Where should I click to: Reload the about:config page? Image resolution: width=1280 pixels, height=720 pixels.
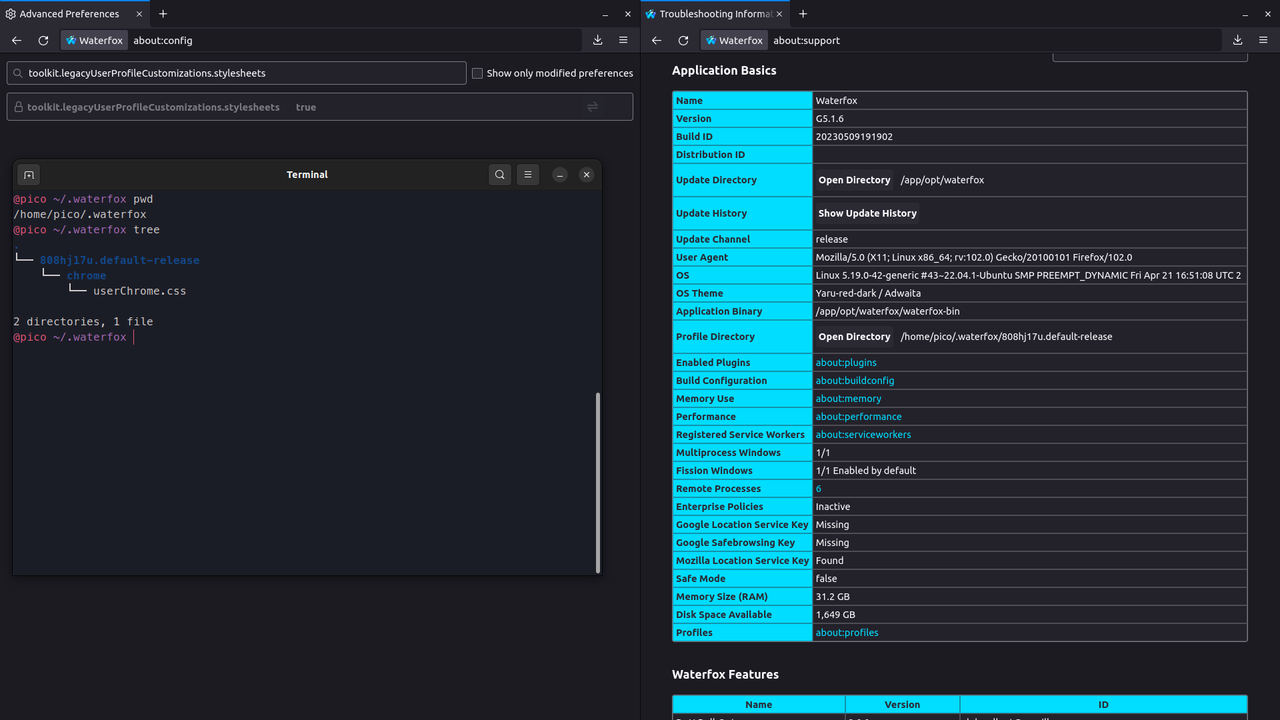click(x=43, y=40)
